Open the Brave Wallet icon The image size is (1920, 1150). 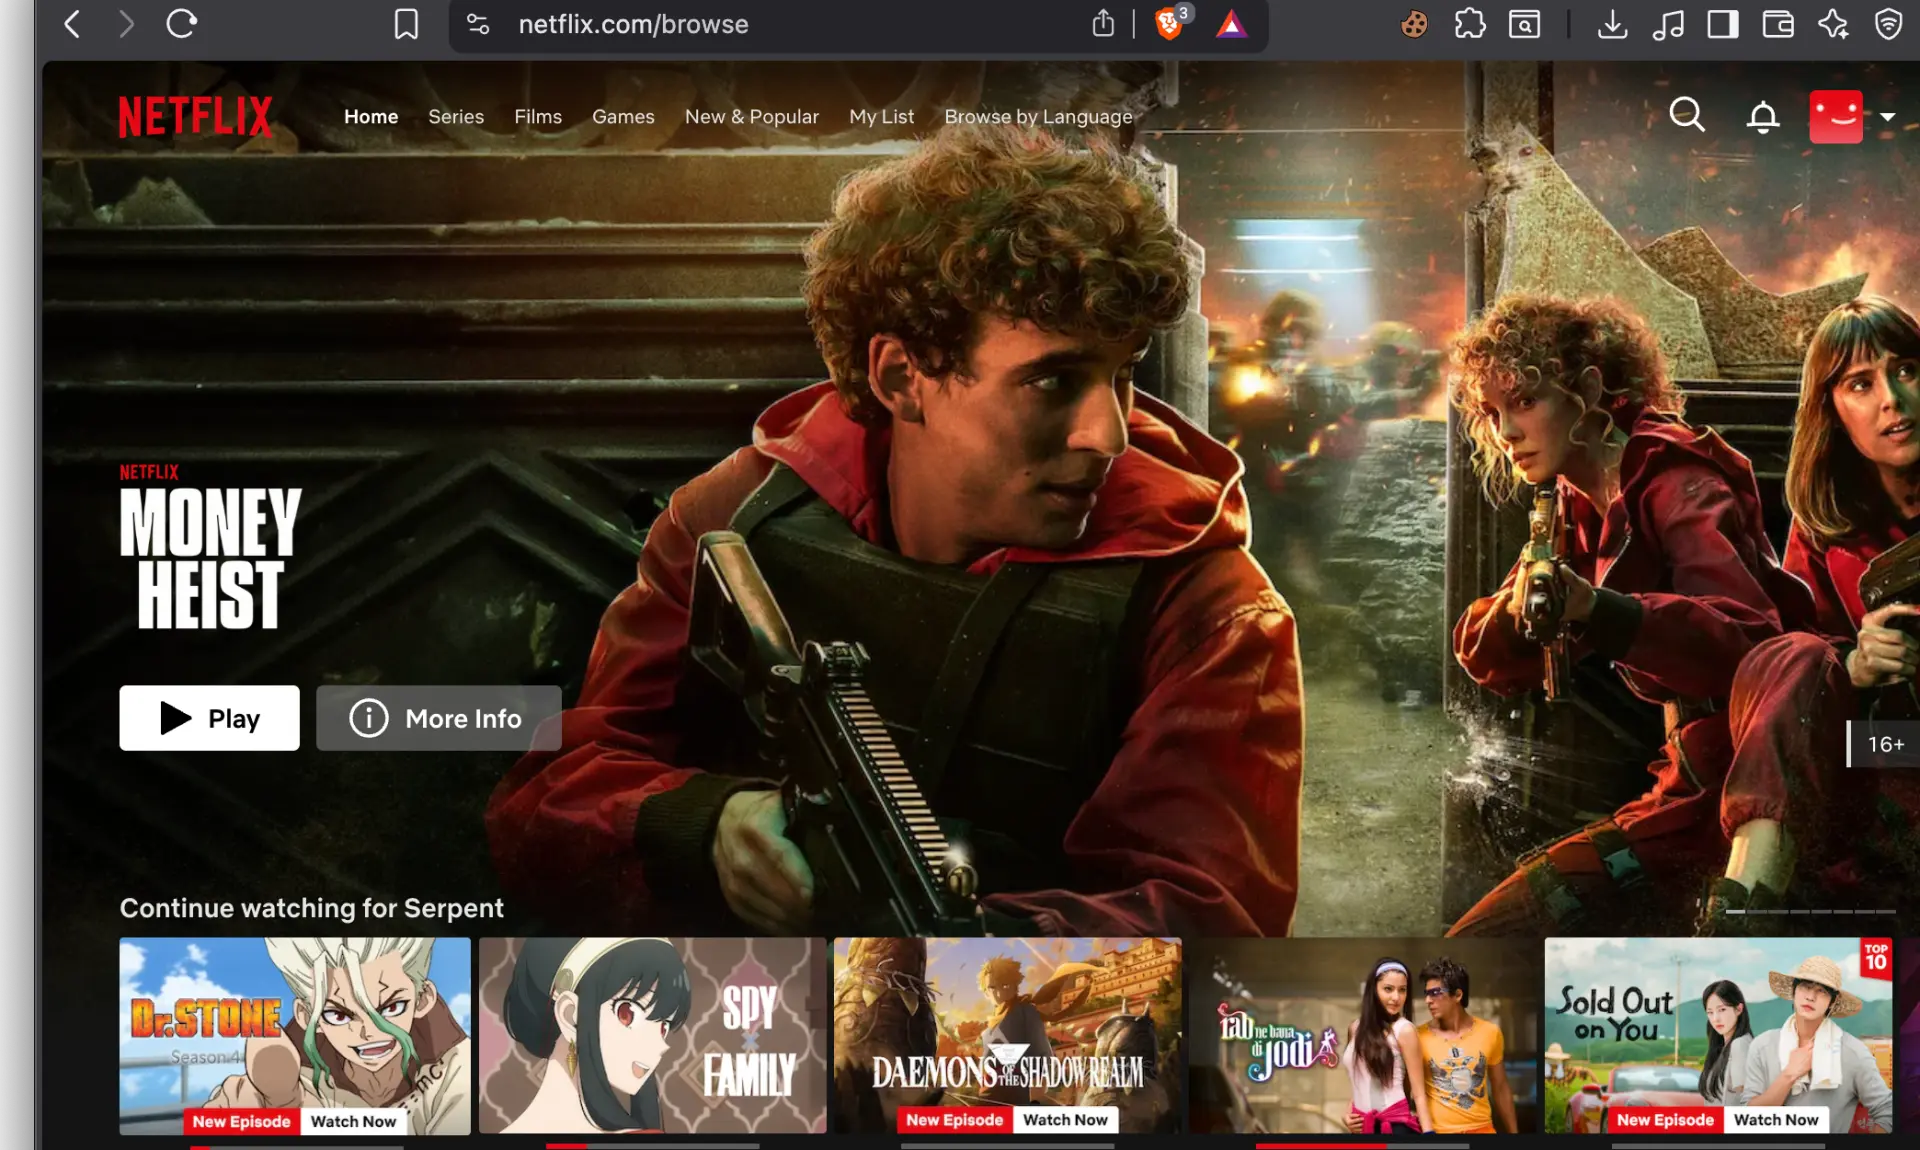[x=1777, y=24]
